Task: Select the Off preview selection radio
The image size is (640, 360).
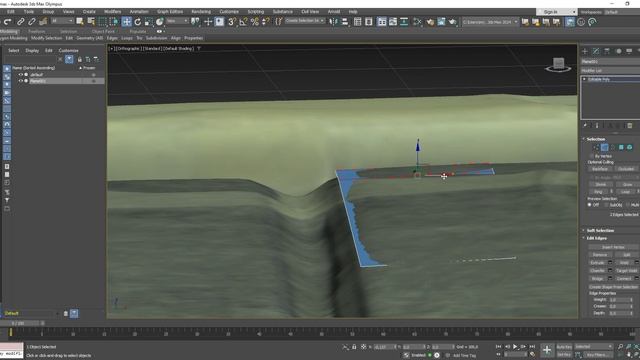Action: click(589, 204)
